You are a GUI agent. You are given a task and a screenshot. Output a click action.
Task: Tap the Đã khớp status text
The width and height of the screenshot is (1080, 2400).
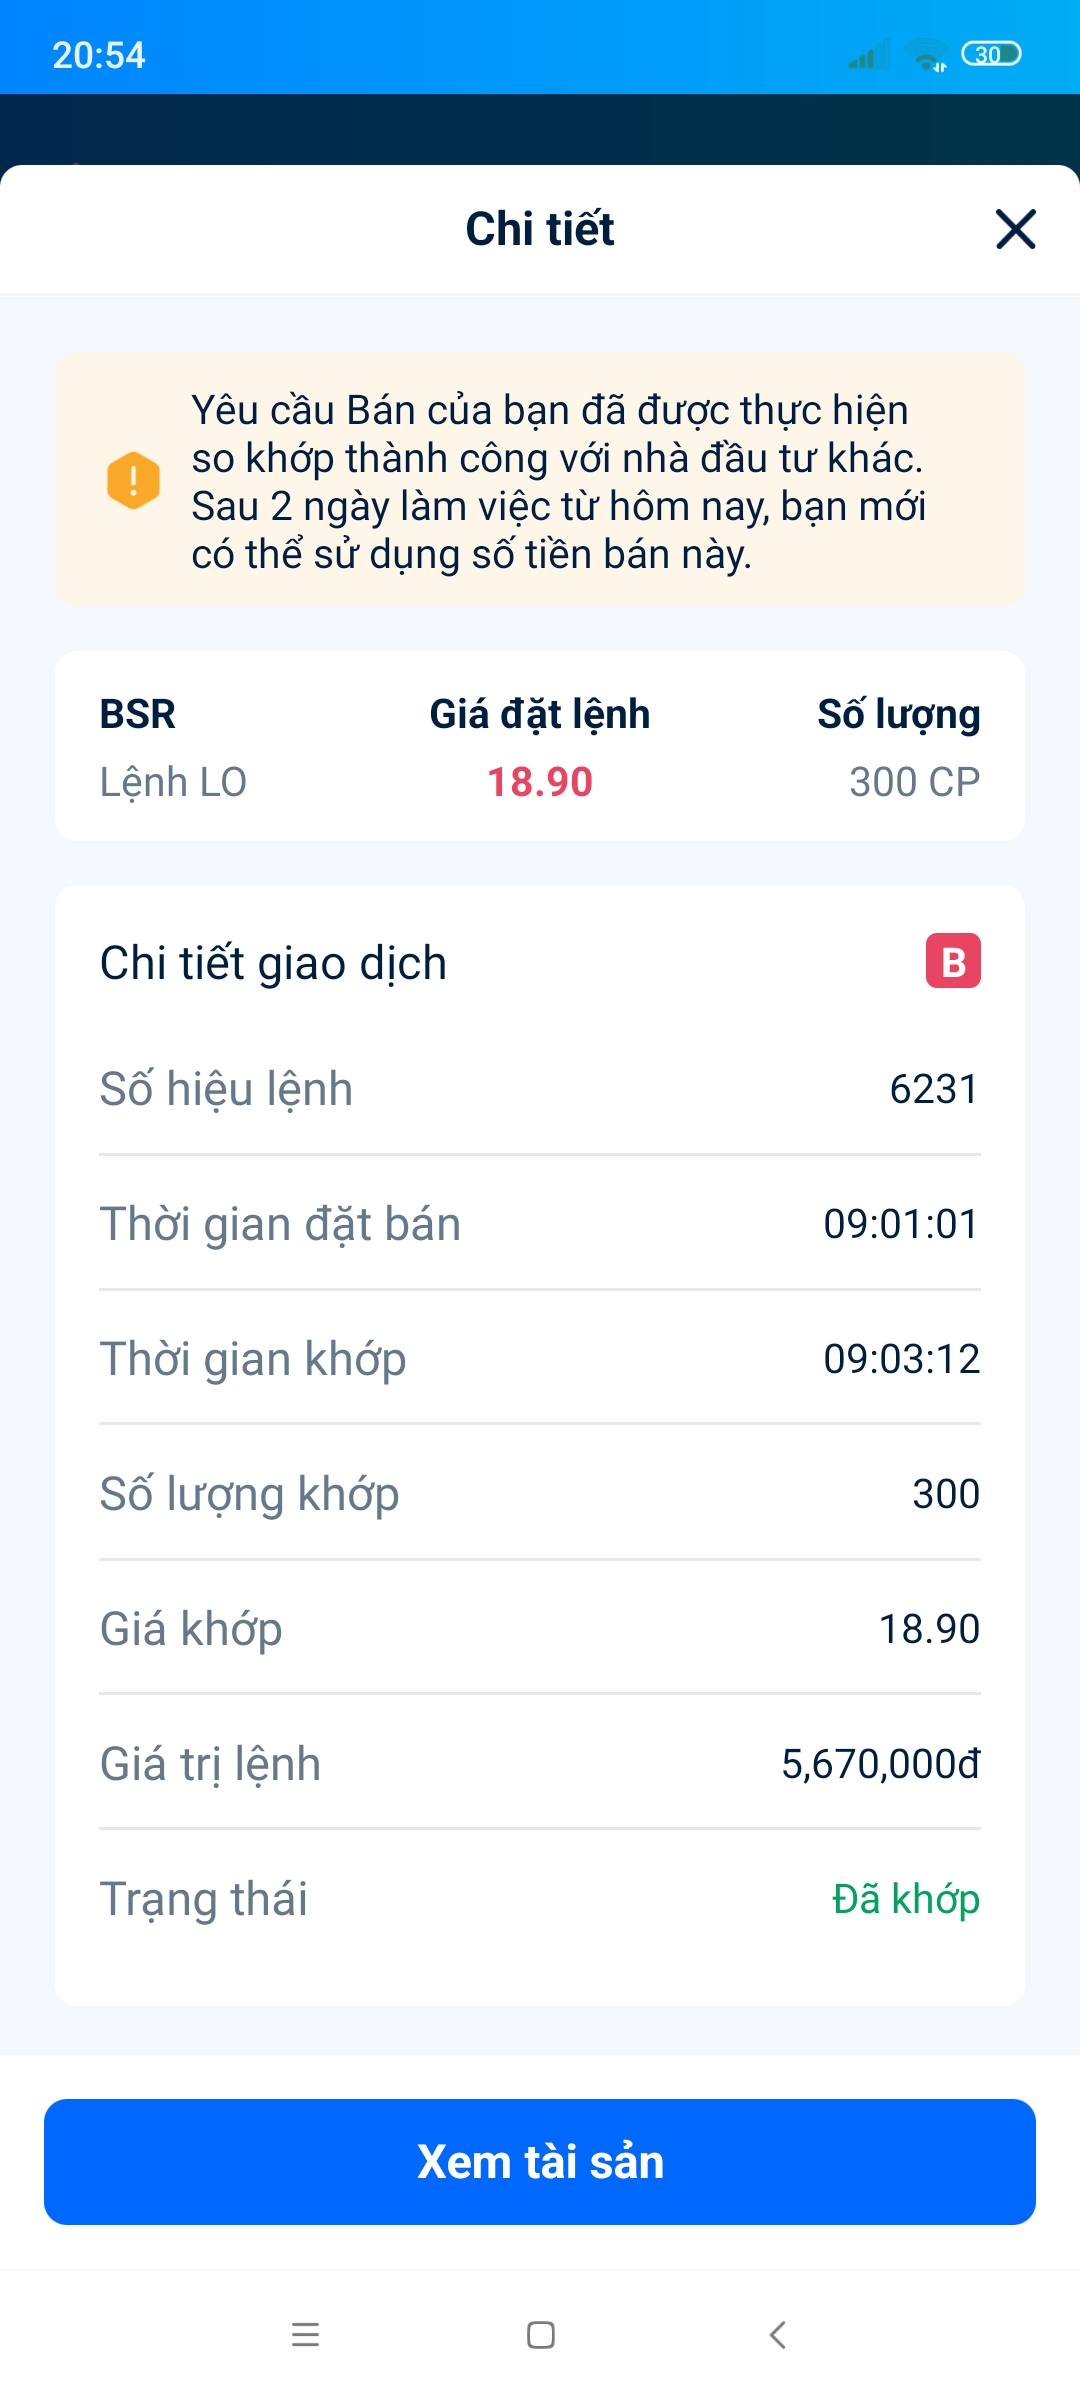click(906, 1899)
